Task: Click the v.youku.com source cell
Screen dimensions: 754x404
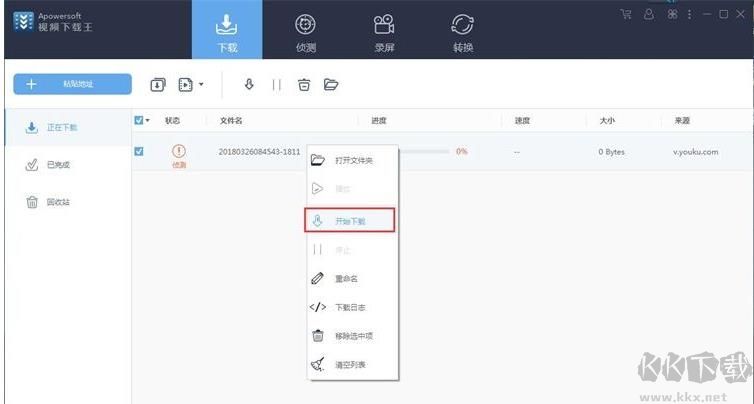Action: tap(695, 152)
